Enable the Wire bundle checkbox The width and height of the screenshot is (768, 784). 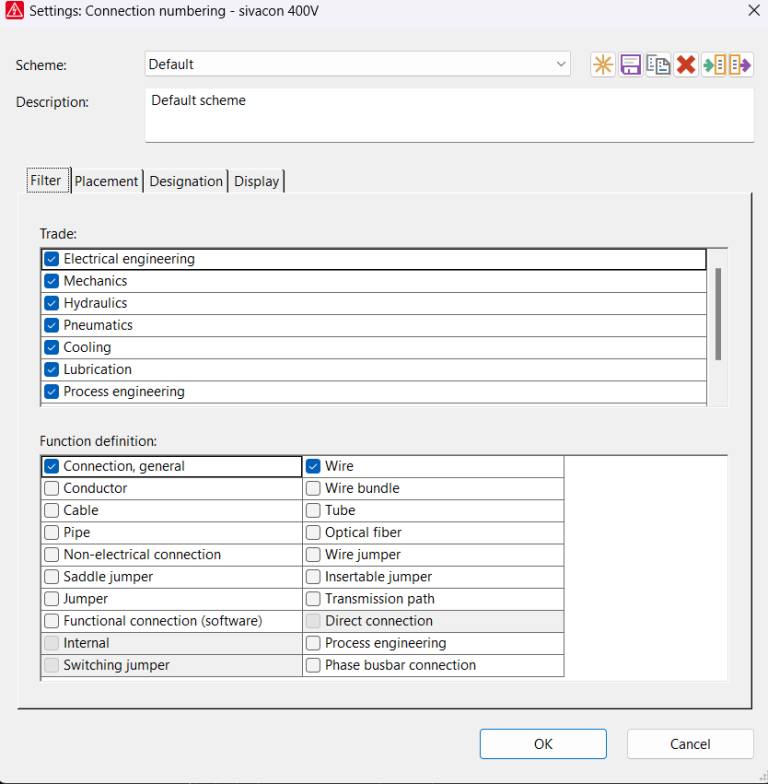coord(313,488)
